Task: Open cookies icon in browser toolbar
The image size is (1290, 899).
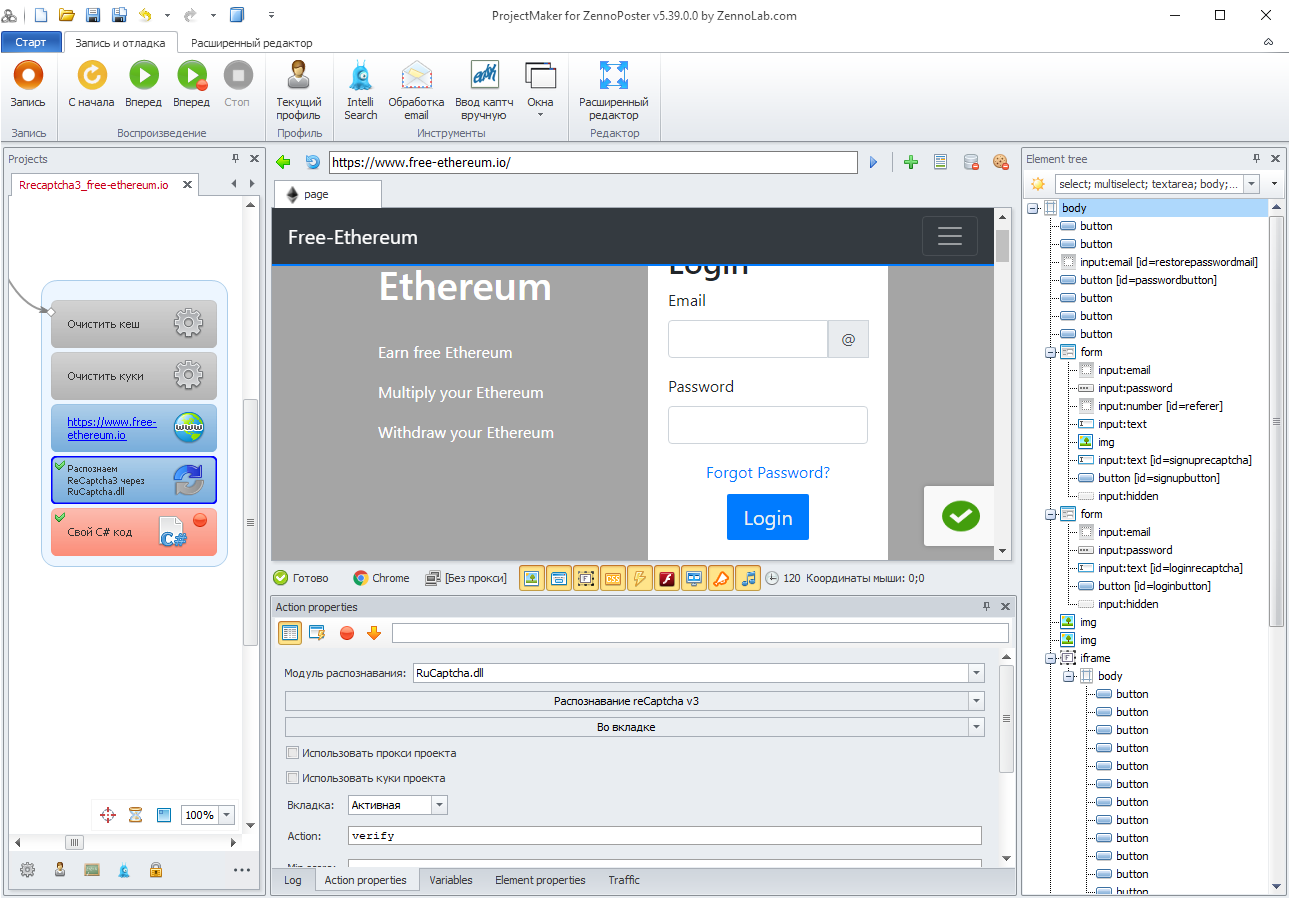Action: [x=1000, y=162]
